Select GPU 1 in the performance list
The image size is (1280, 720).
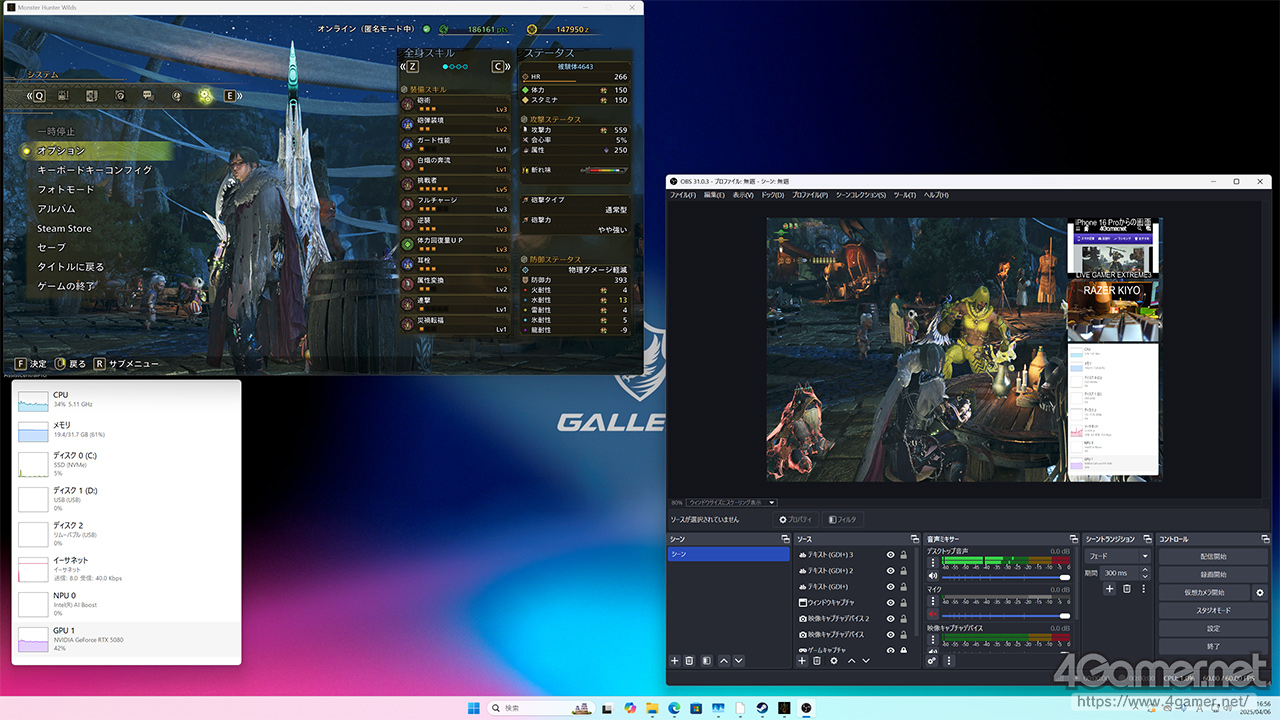click(126, 638)
